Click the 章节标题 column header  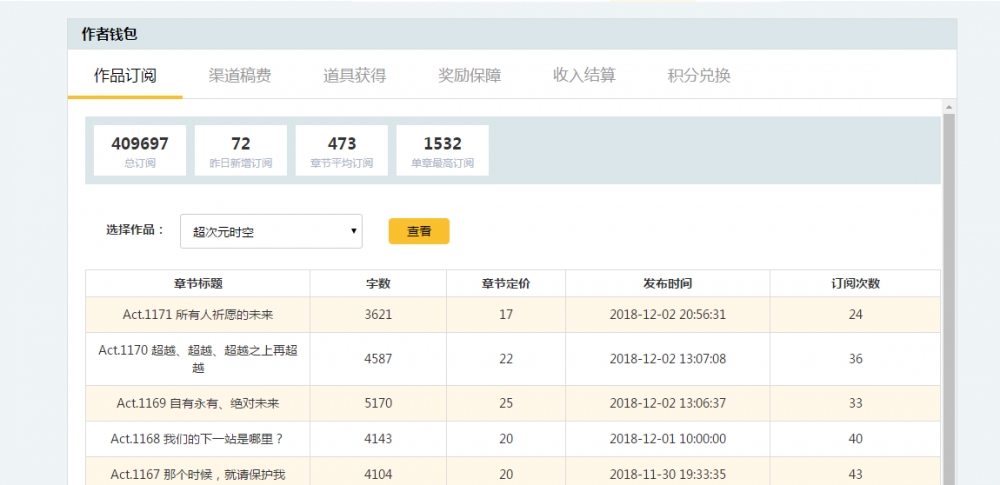(x=198, y=284)
